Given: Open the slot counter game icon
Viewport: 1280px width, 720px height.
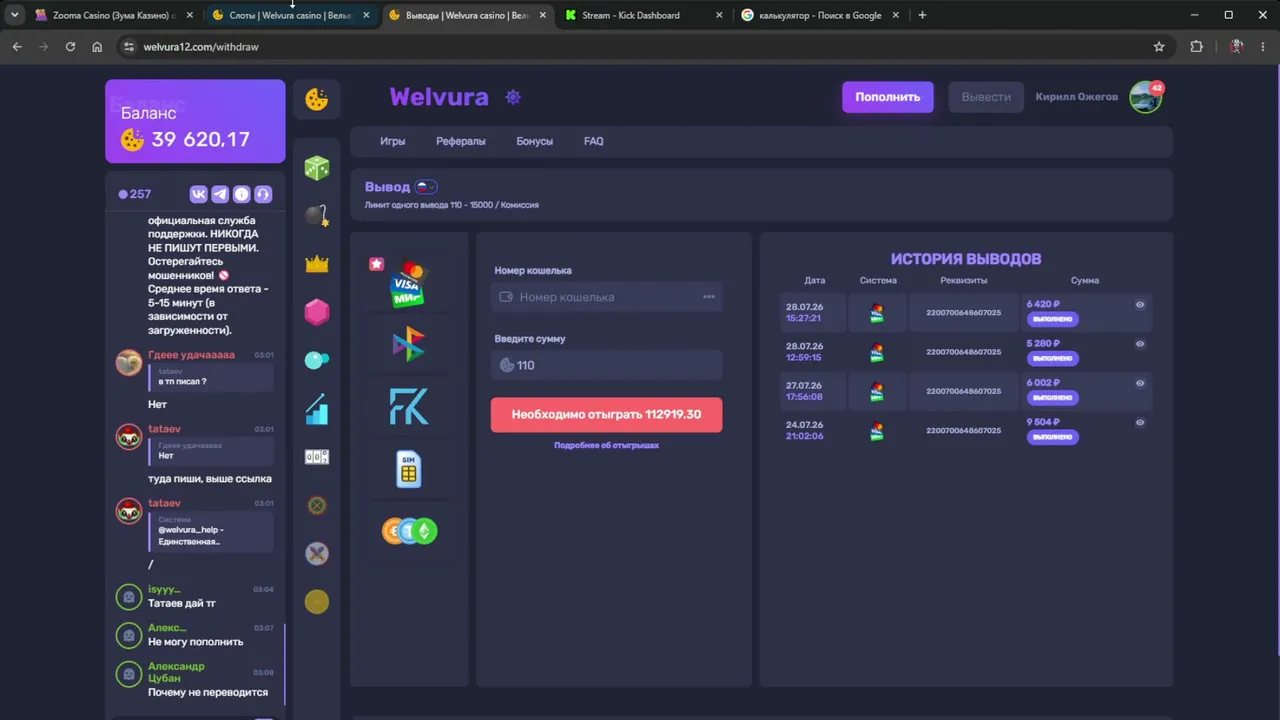Looking at the screenshot, I should 317,457.
